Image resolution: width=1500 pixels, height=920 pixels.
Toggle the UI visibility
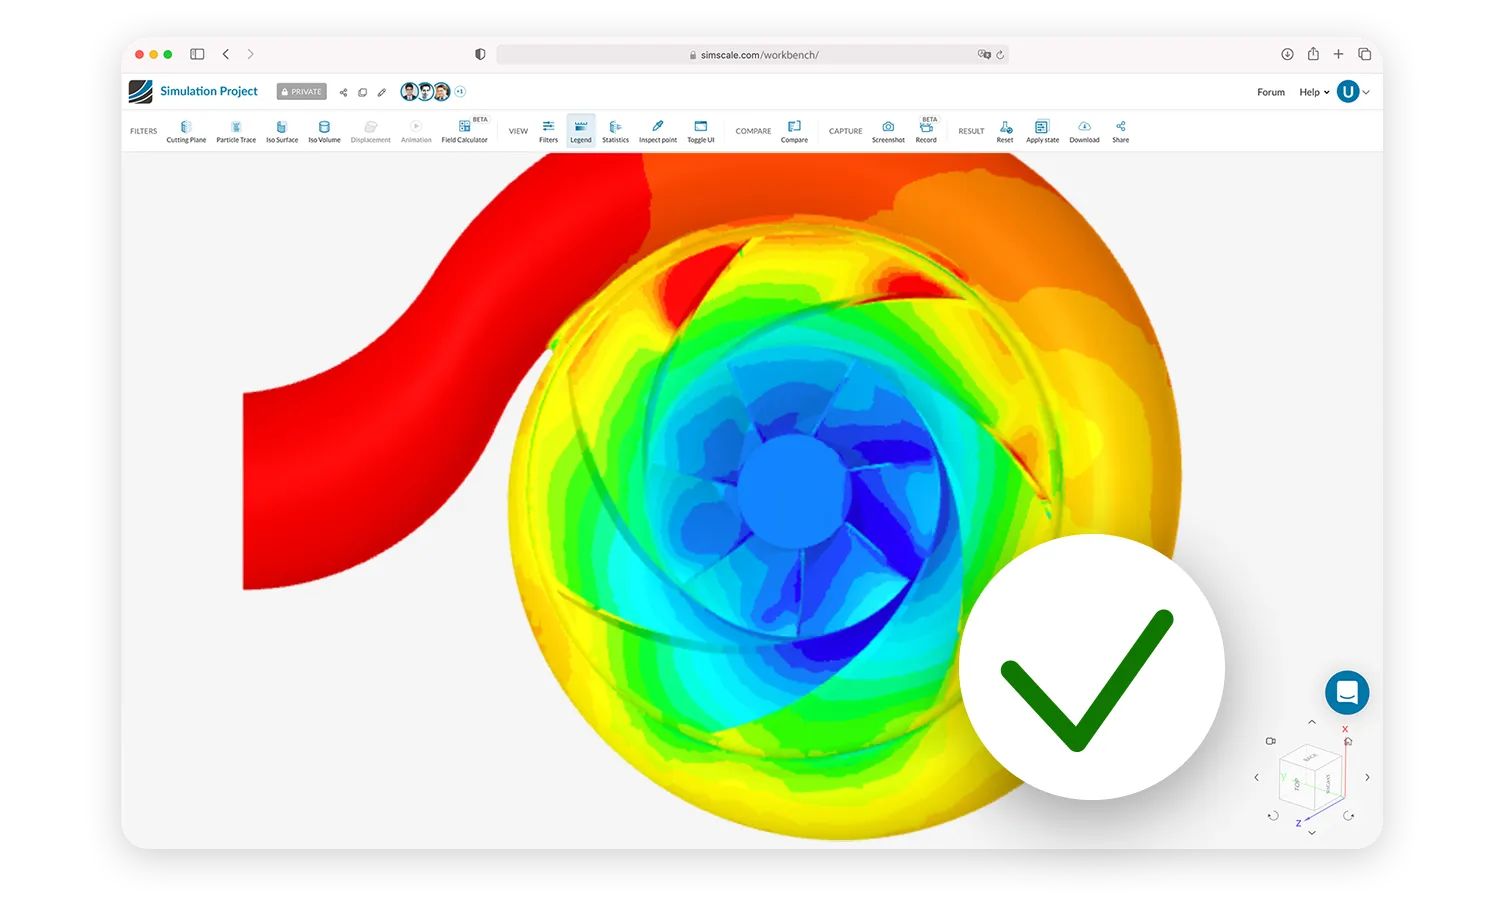(701, 131)
